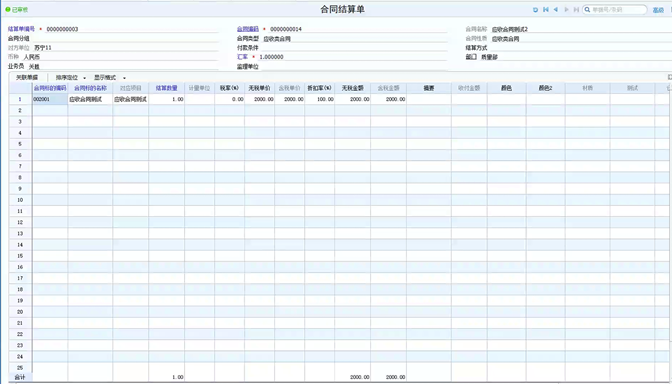Jump to the first record icon

(546, 9)
